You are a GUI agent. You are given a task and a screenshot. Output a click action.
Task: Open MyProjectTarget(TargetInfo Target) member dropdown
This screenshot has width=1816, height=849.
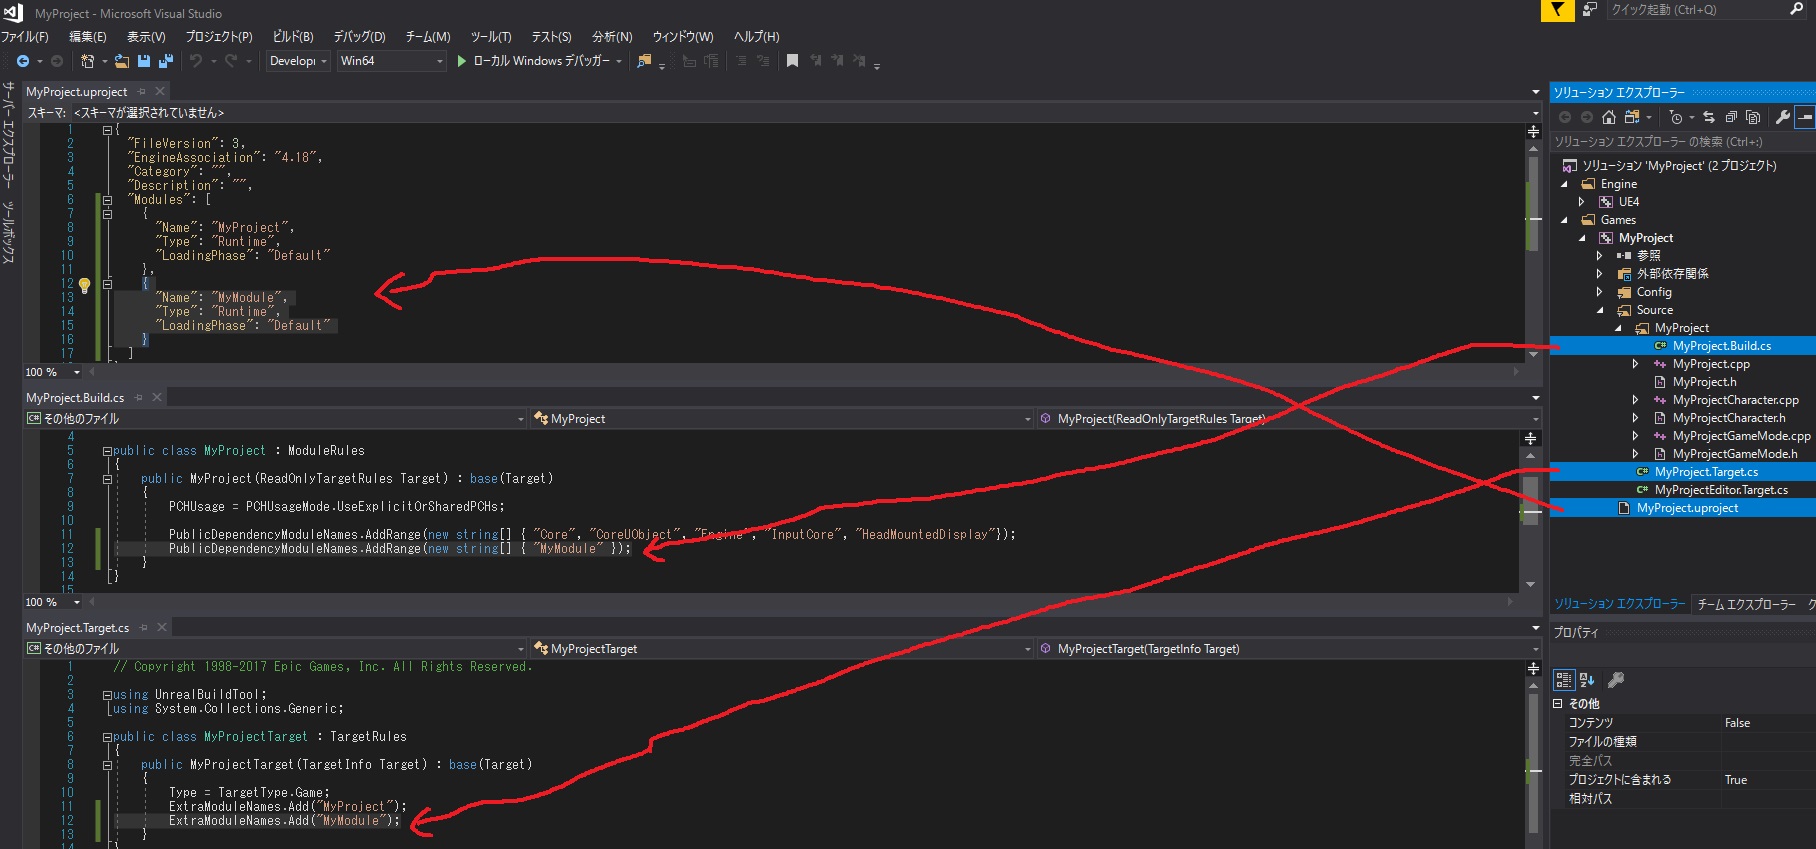pyautogui.click(x=1535, y=649)
